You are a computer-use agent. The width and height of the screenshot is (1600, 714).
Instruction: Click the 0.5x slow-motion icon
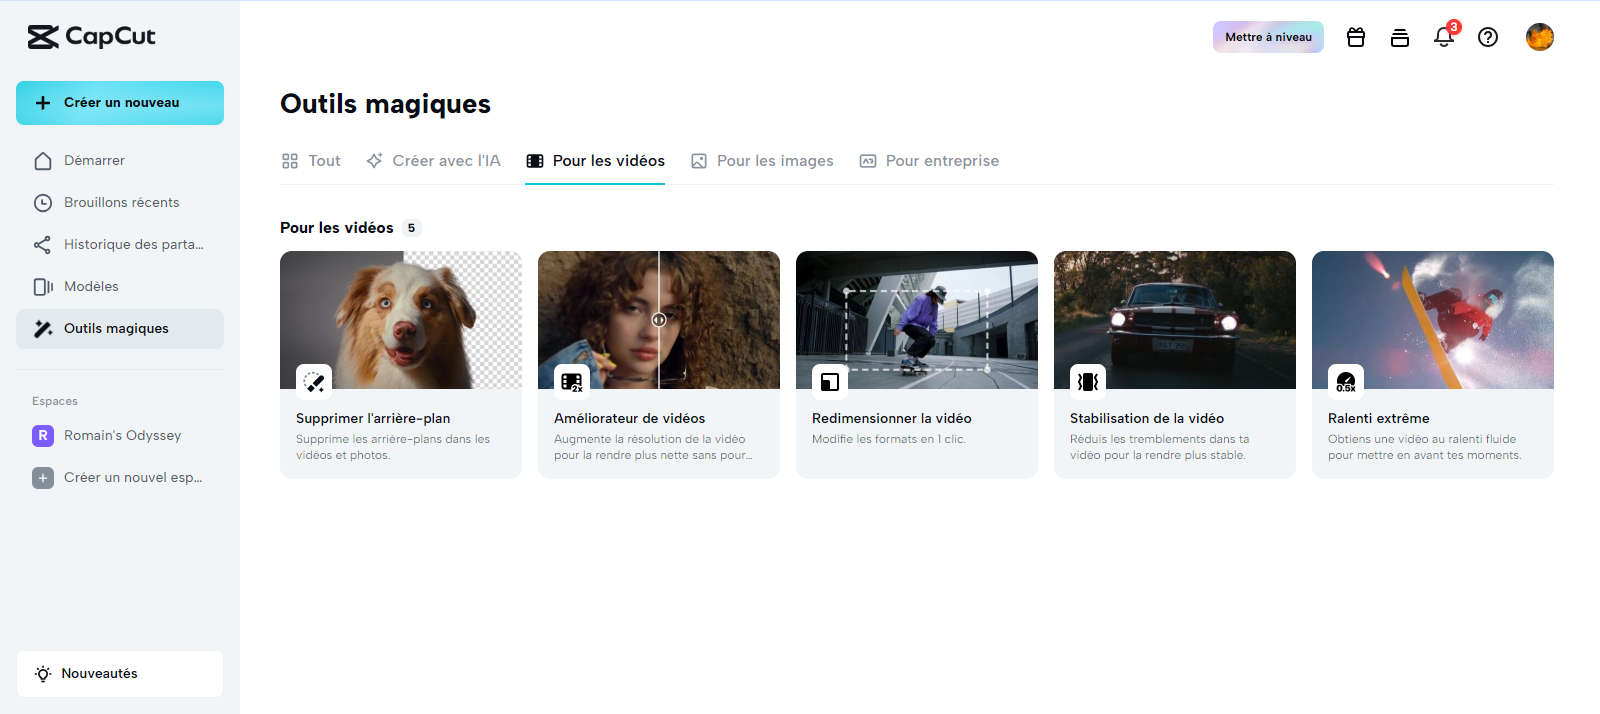[1346, 382]
